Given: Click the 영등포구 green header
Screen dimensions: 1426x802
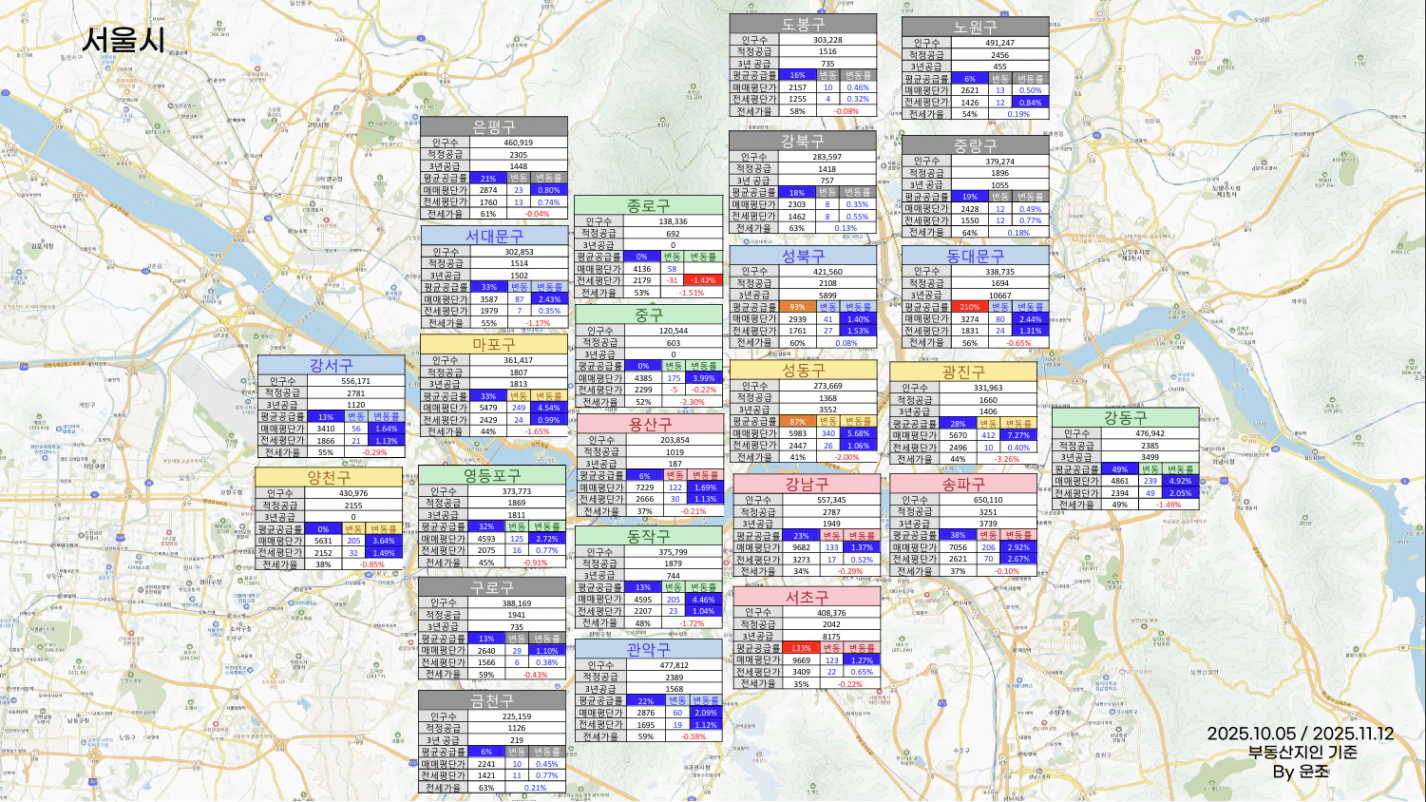Looking at the screenshot, I should pos(491,475).
